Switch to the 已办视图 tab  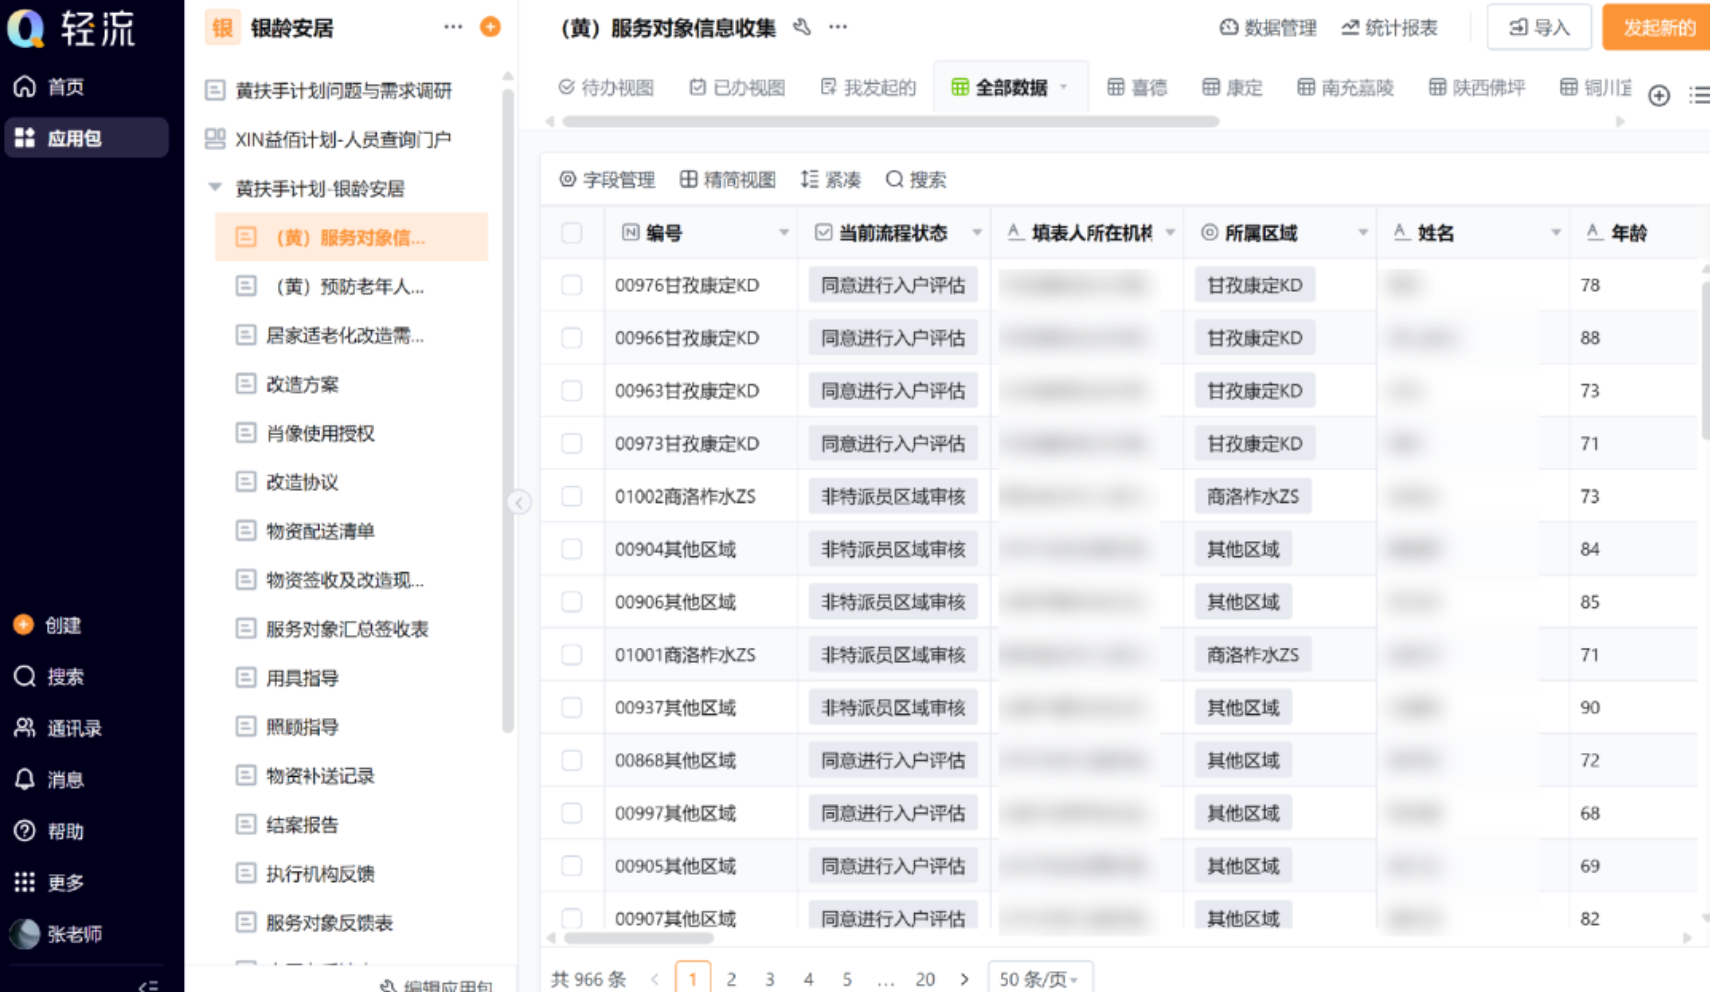(737, 87)
